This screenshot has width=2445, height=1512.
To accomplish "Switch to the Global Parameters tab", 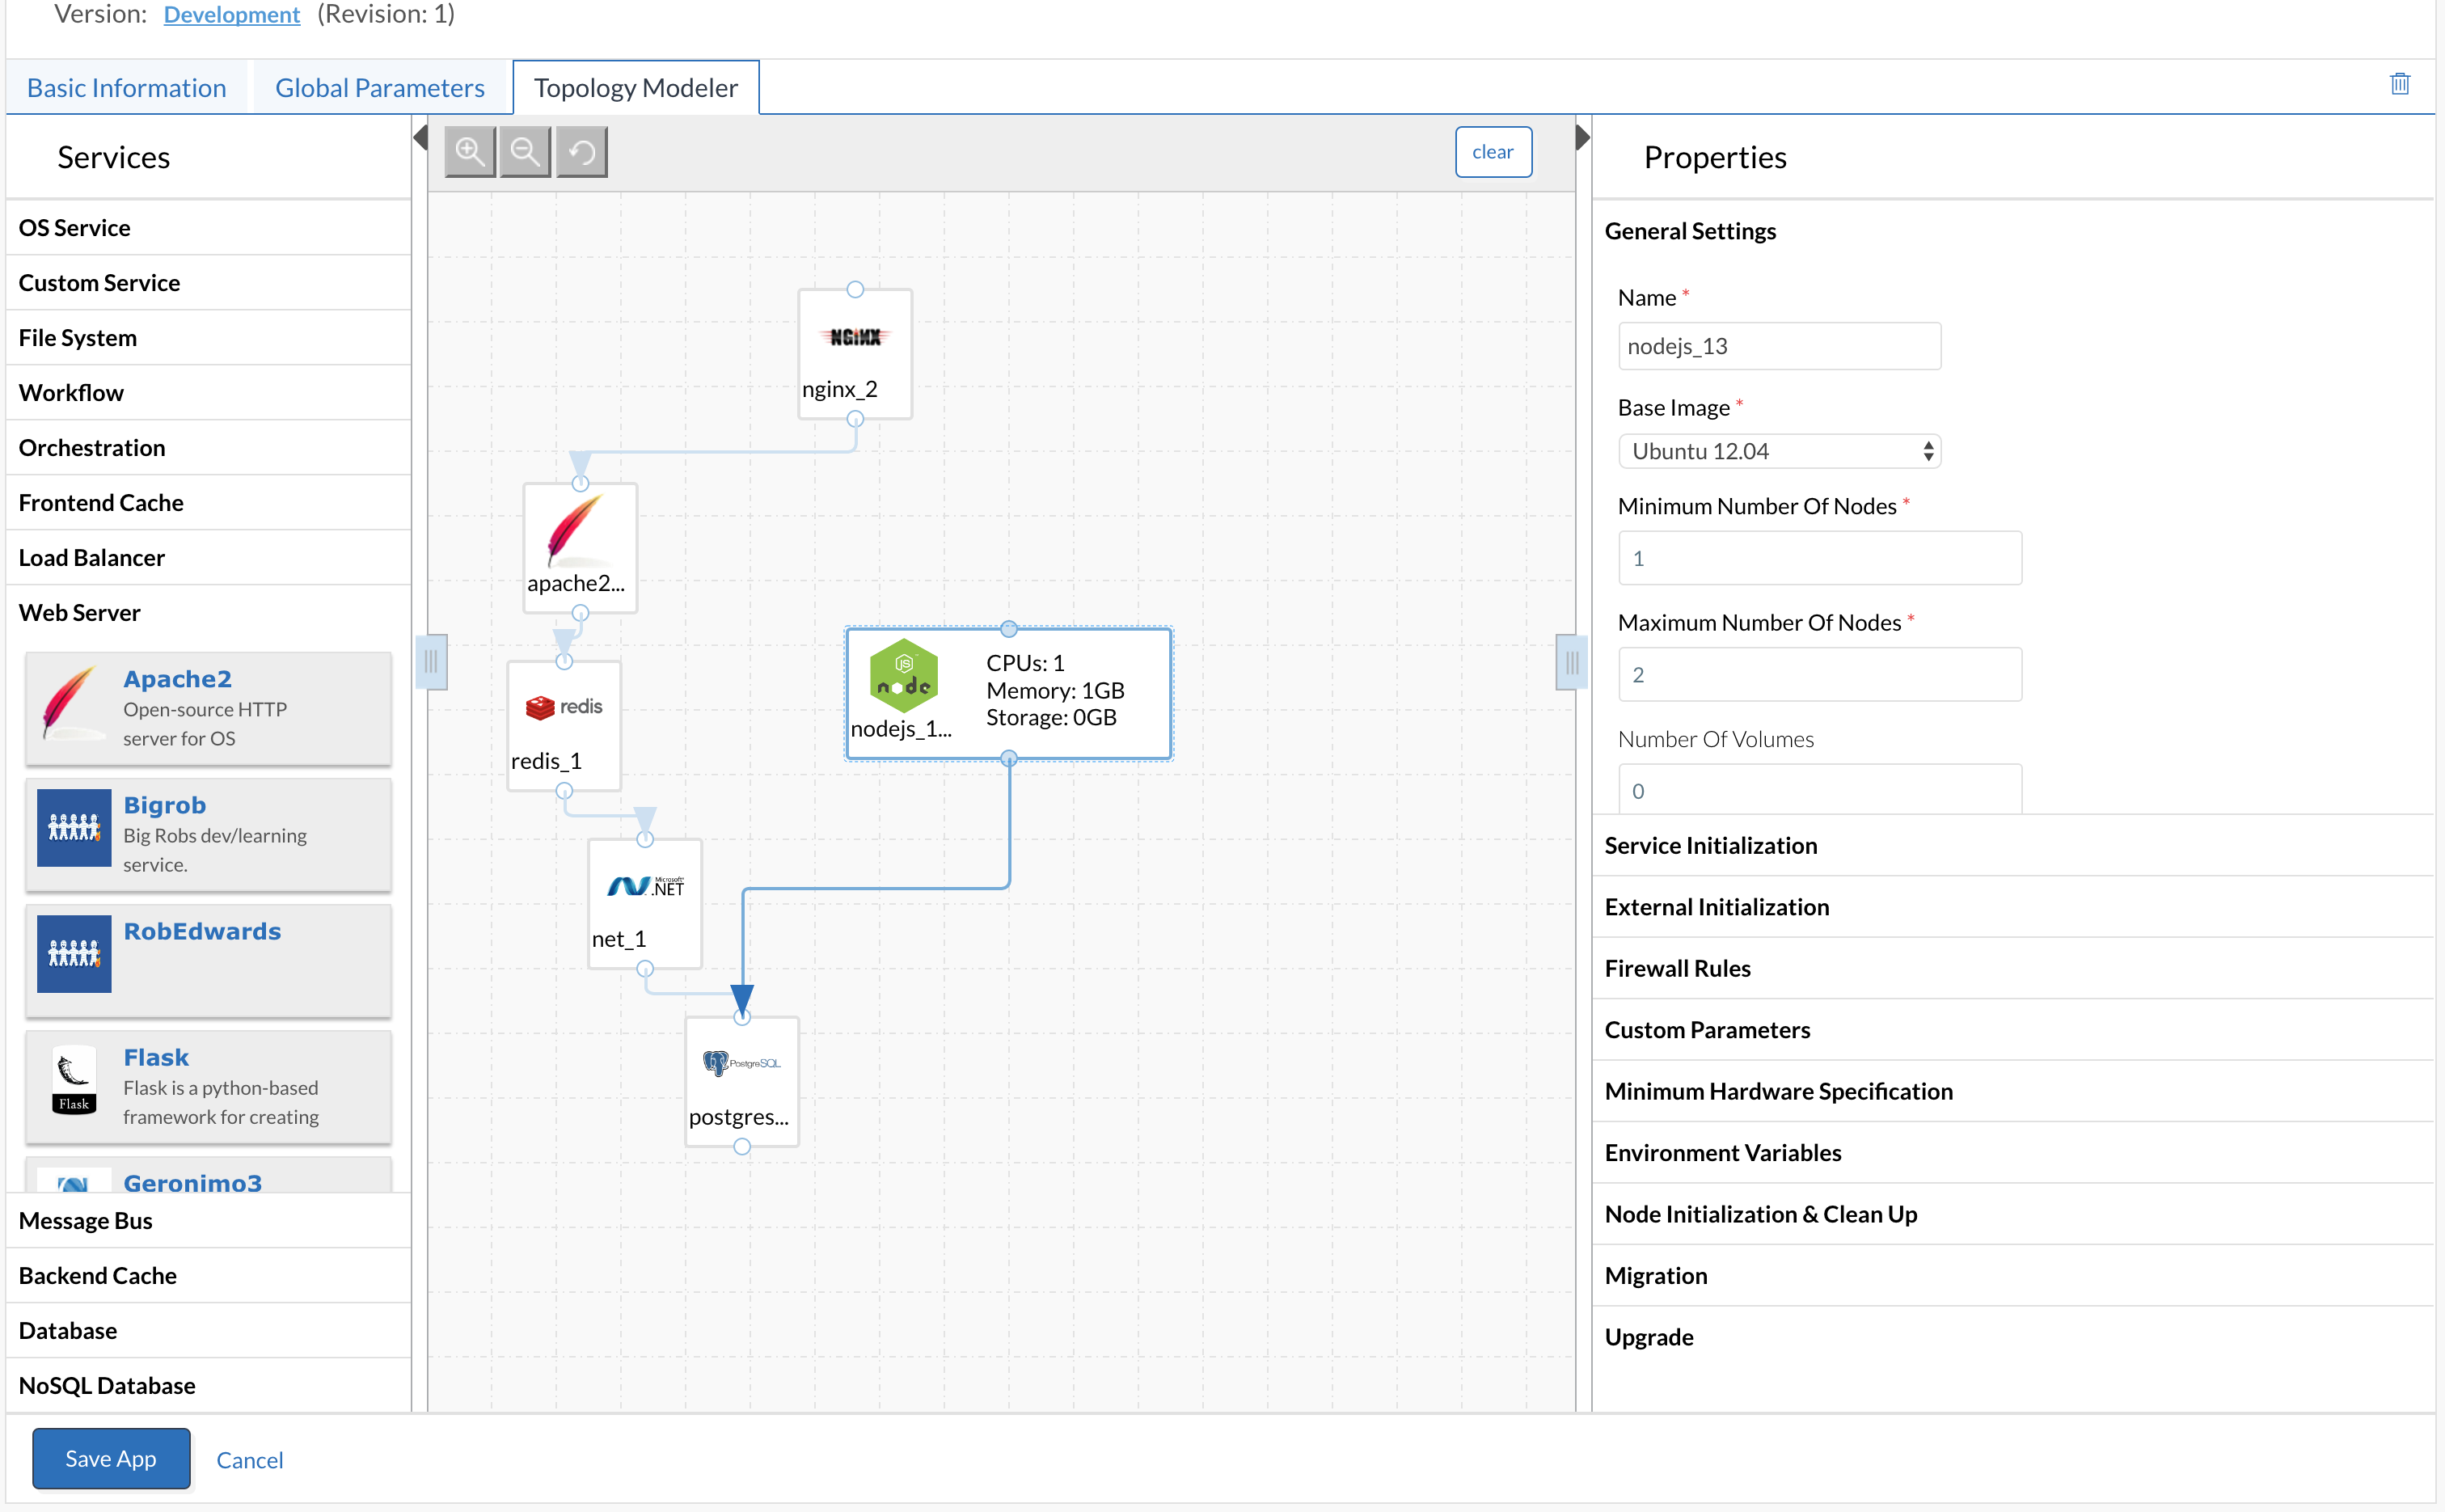I will [379, 88].
